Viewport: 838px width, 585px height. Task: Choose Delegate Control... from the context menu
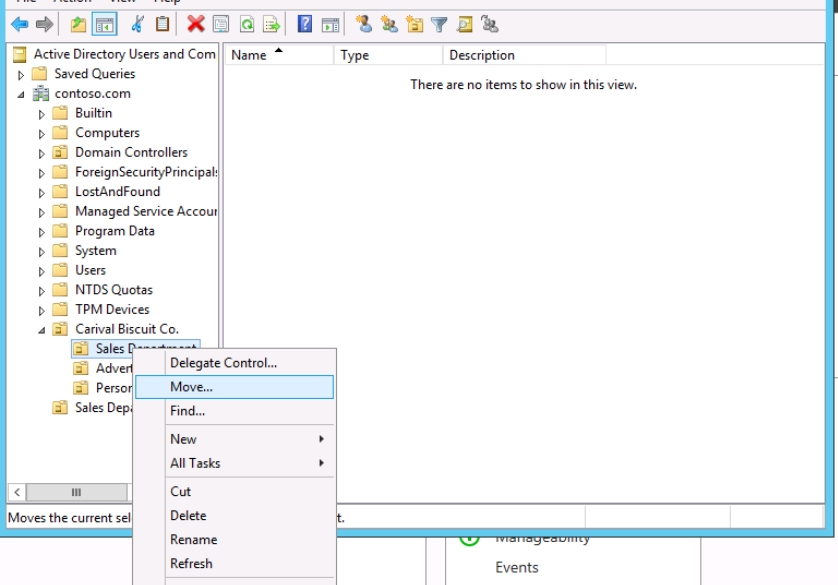coord(235,363)
